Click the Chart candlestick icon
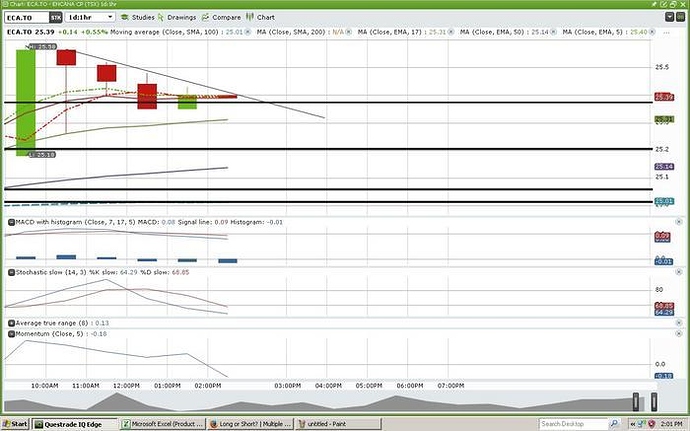 (250, 17)
